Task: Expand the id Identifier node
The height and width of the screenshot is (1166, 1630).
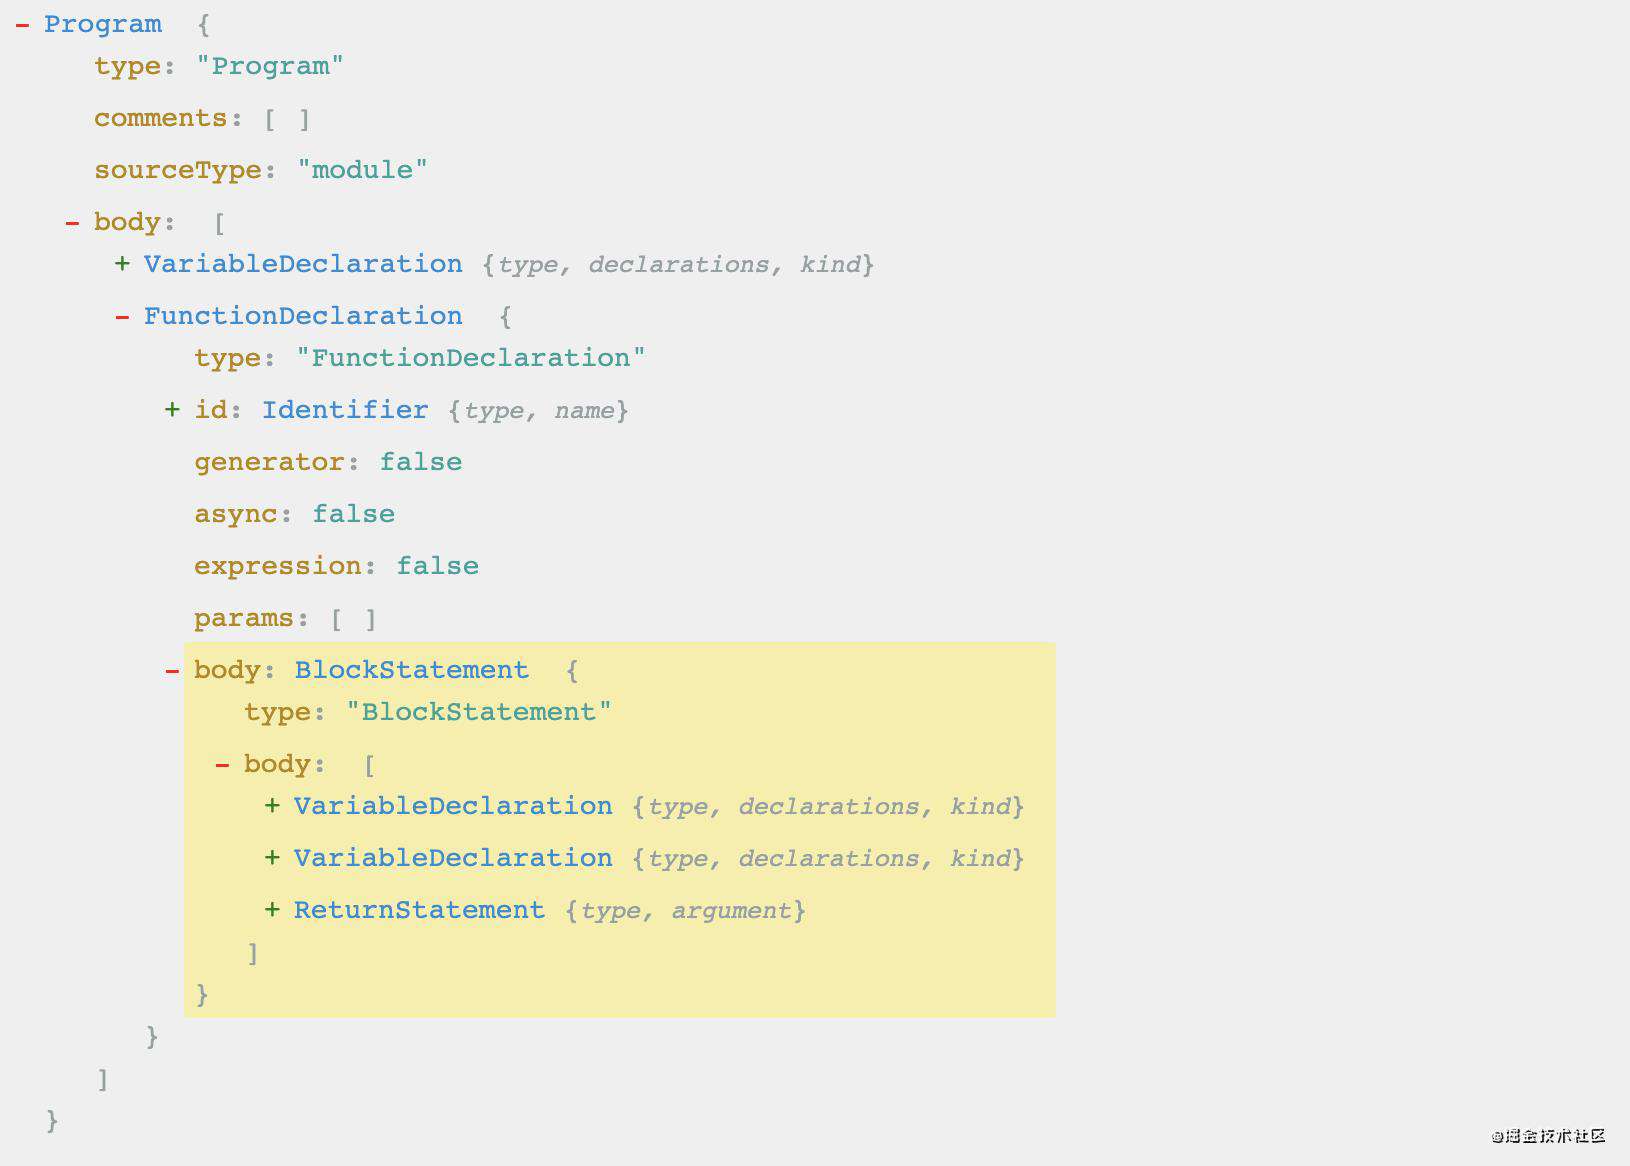Action: pyautogui.click(x=172, y=410)
